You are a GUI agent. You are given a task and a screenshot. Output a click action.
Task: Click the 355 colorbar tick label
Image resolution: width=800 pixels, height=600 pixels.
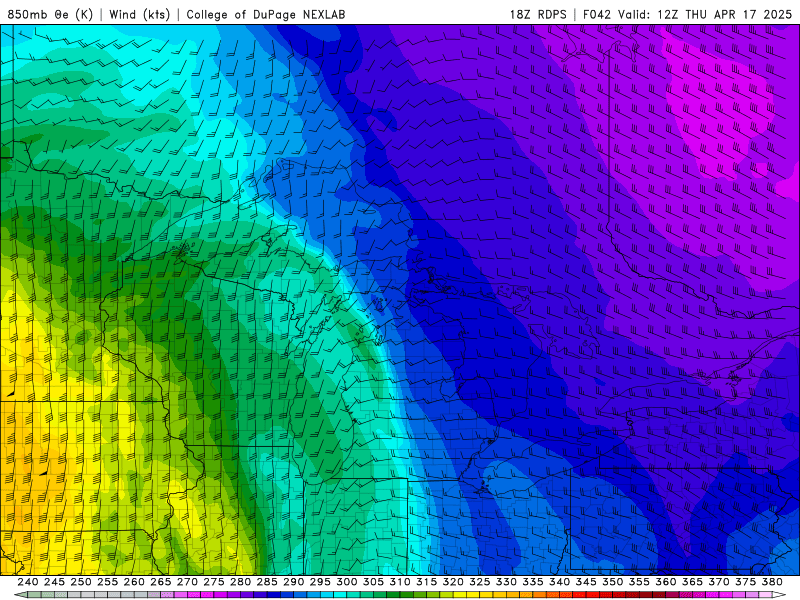639,582
